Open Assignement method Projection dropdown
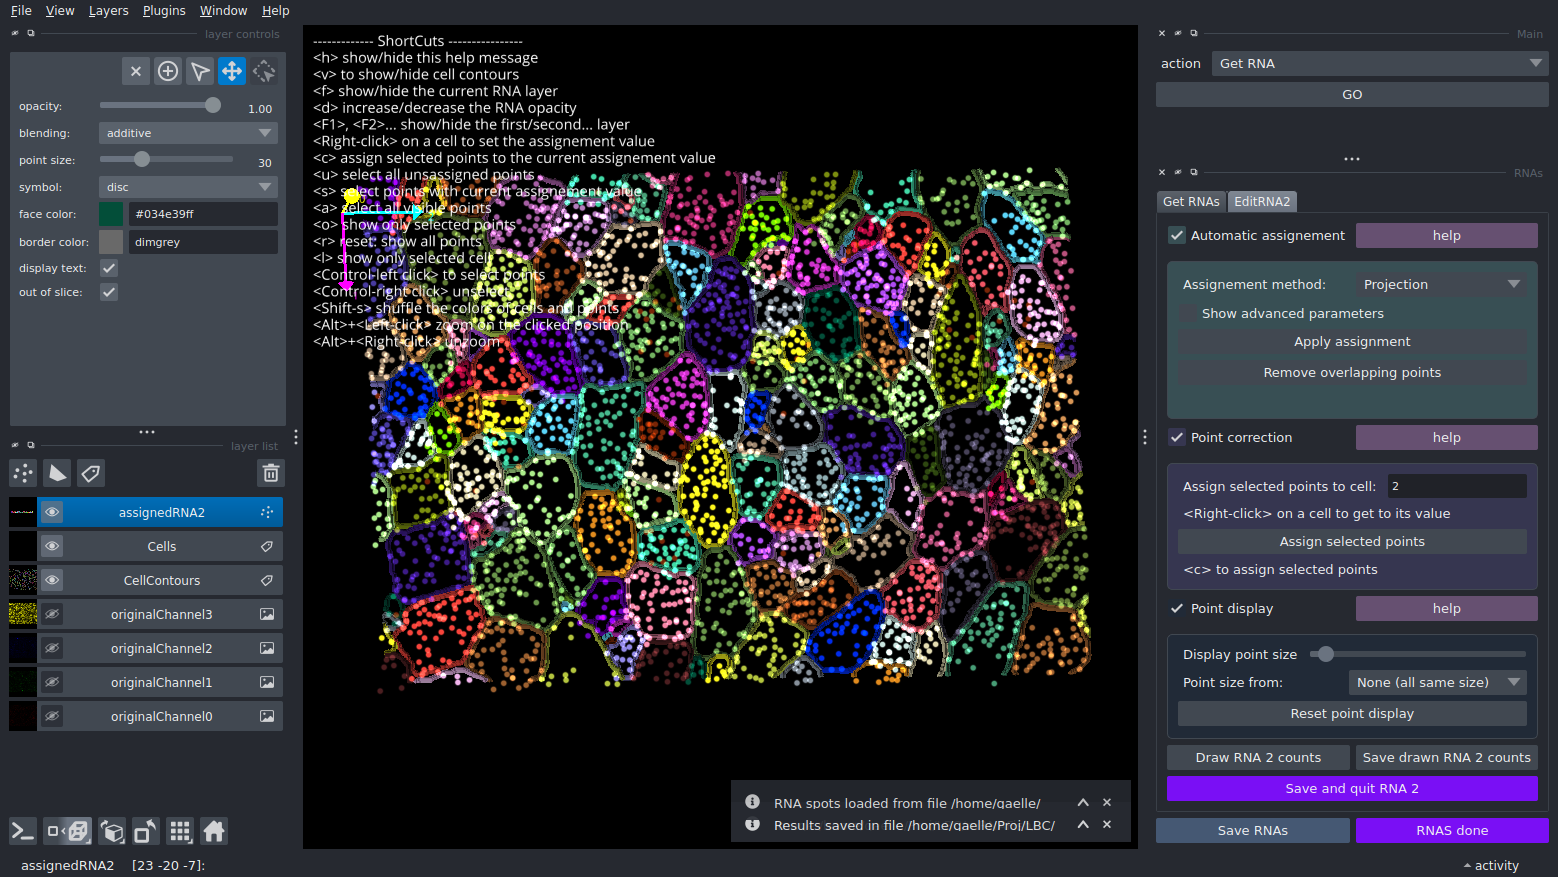 click(1441, 284)
